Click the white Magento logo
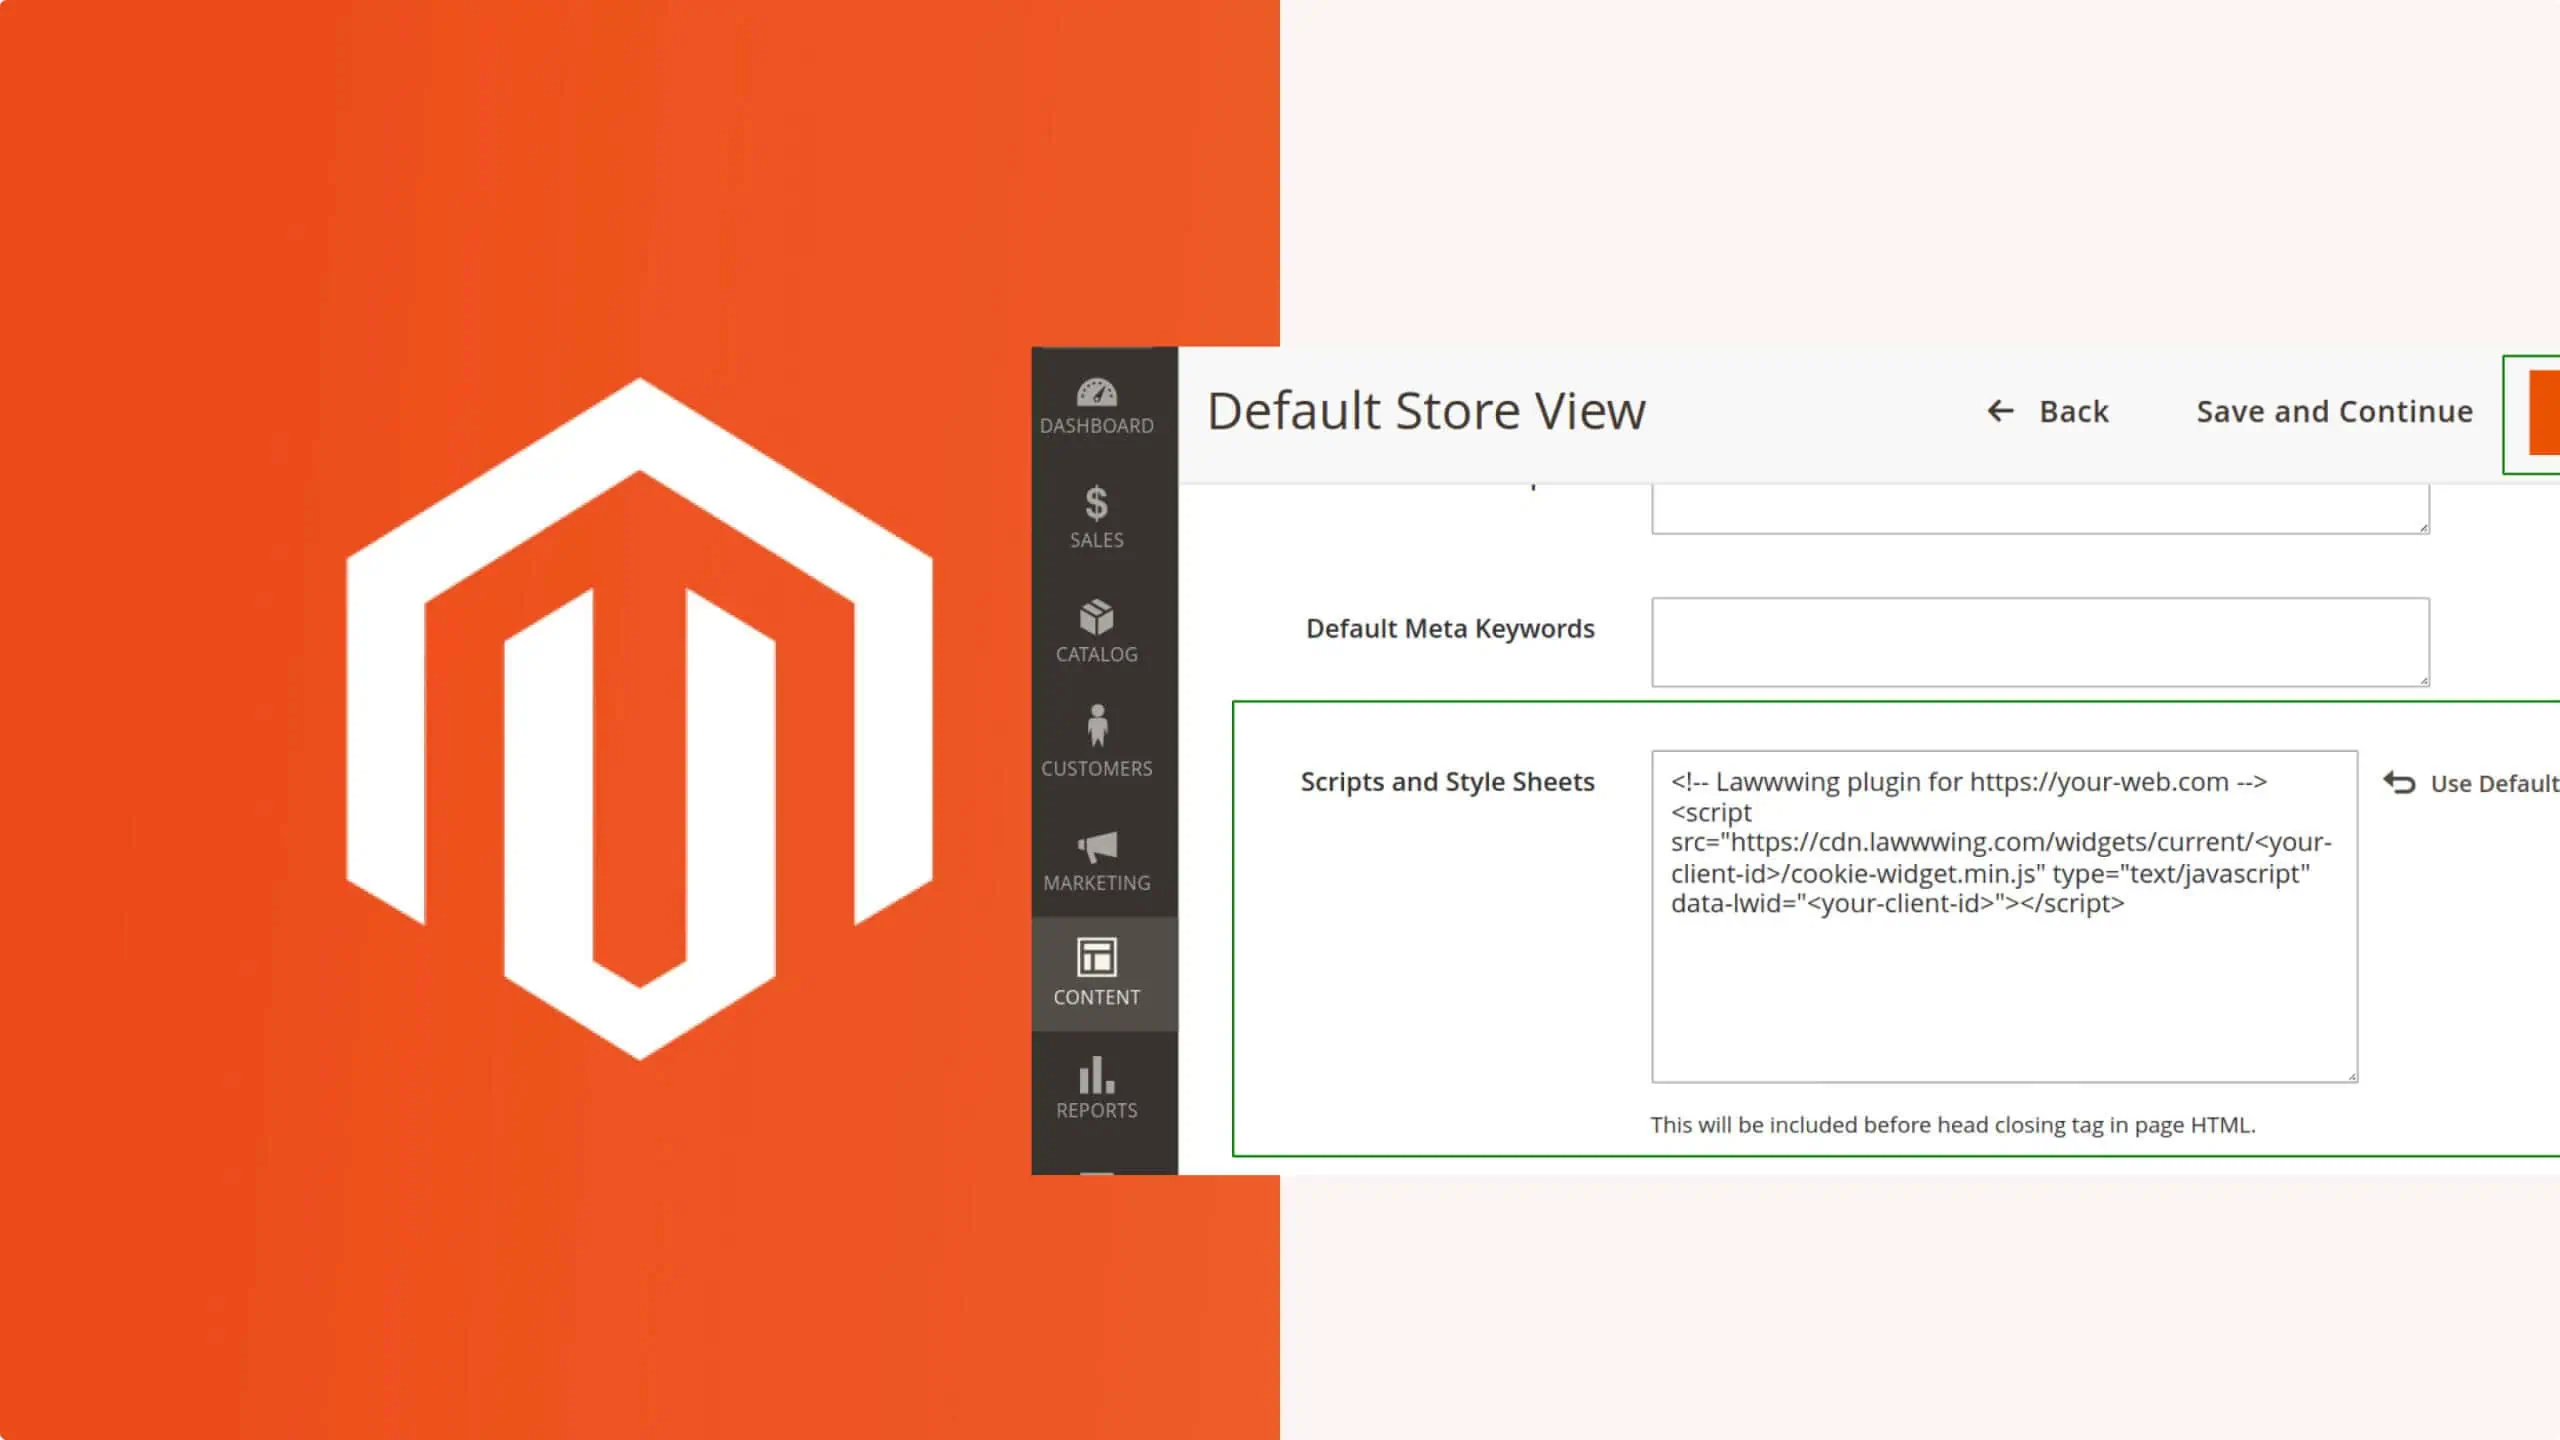Screen dimensions: 2560x1440 (640, 718)
